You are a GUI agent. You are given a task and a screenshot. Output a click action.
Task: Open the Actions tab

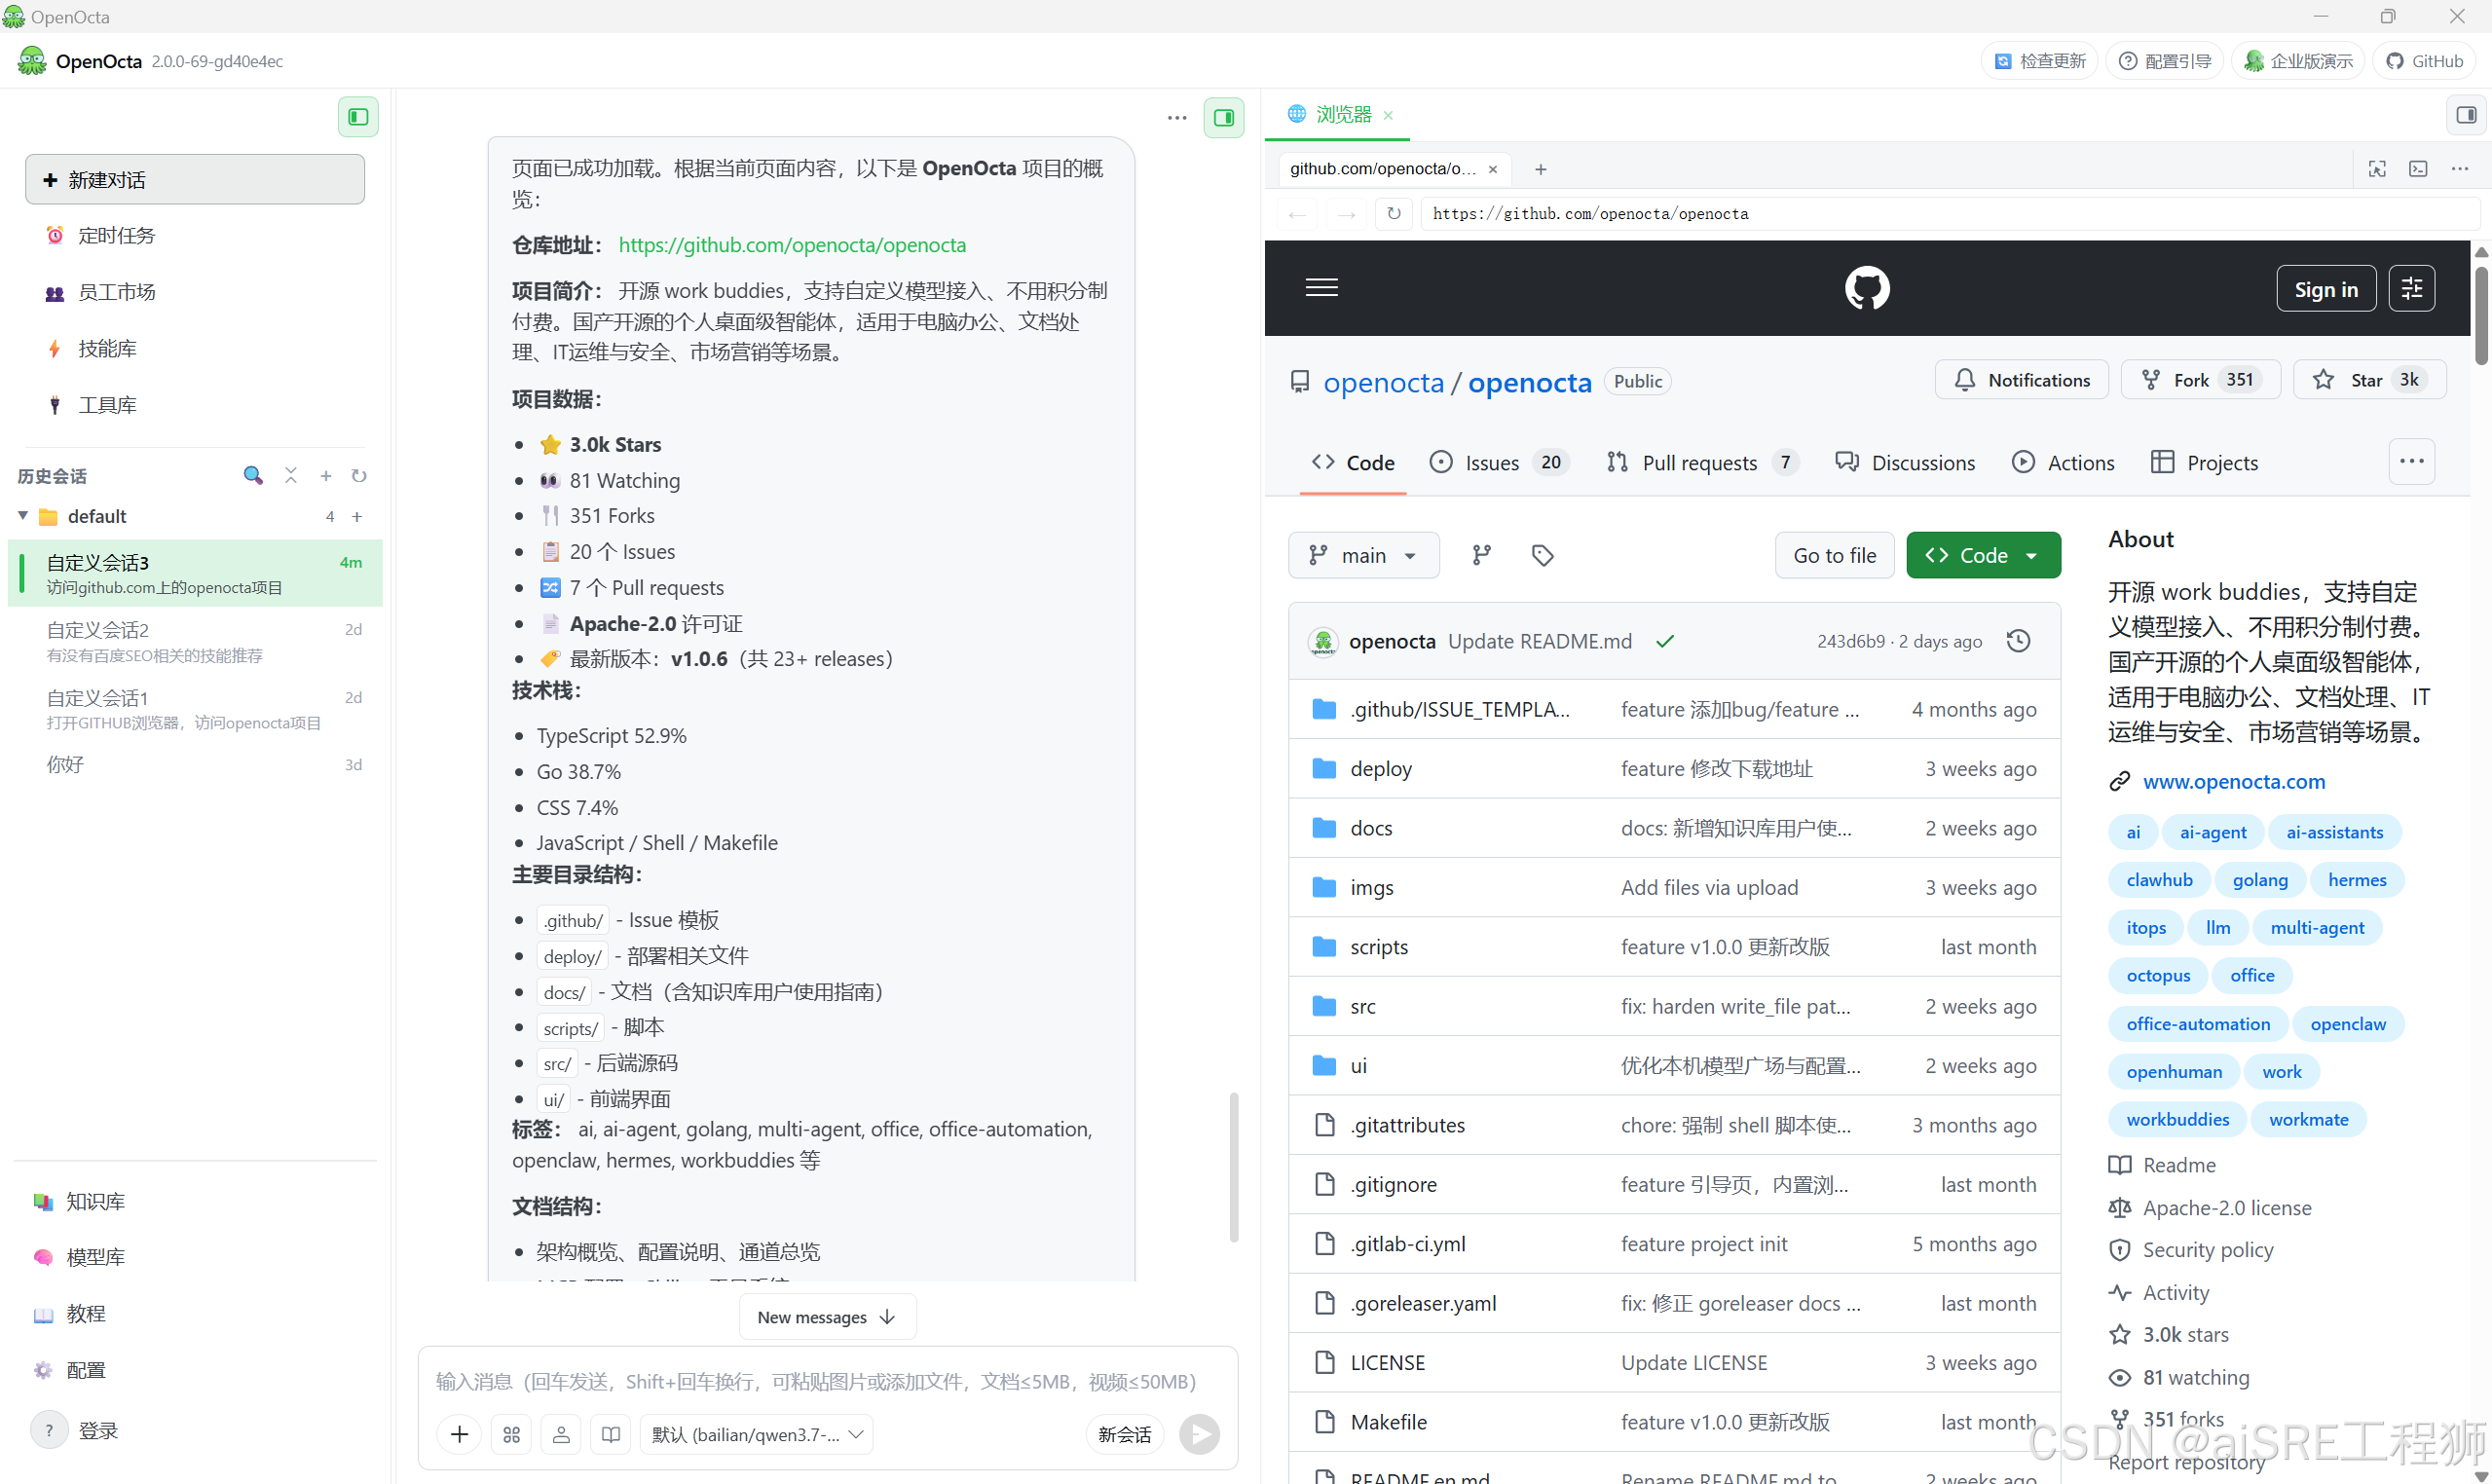pos(2062,462)
